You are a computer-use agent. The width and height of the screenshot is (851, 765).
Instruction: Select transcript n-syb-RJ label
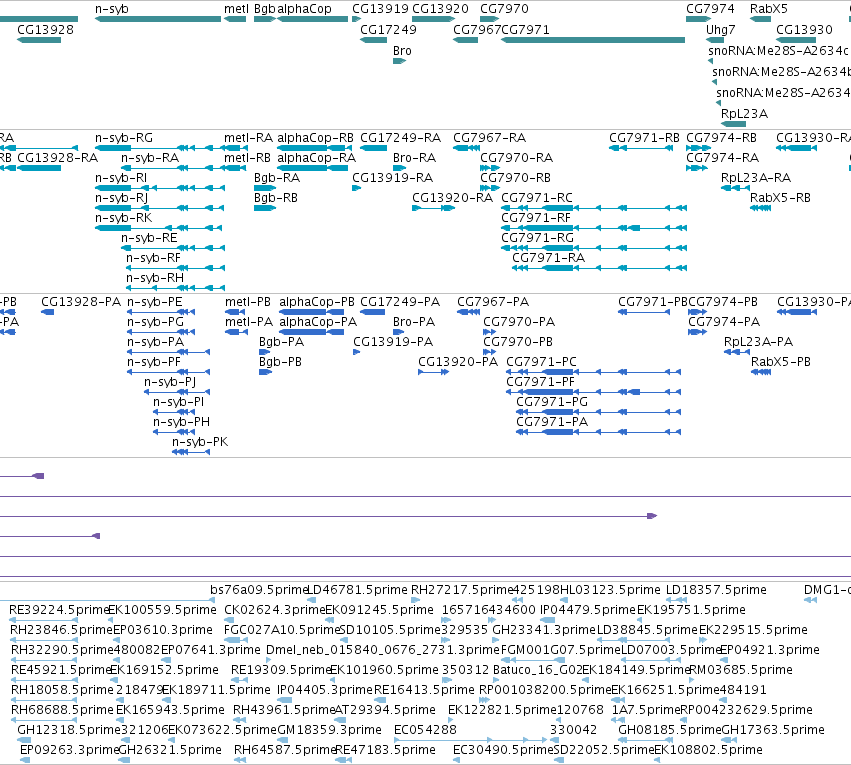coord(122,198)
